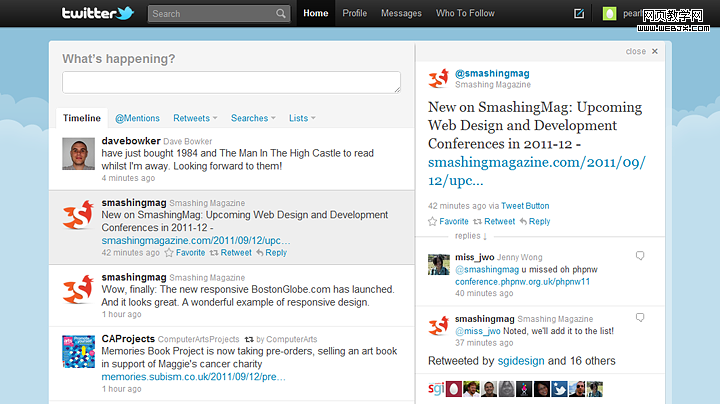Expand the Searches dropdown tab
This screenshot has height=404, width=720.
pos(253,118)
